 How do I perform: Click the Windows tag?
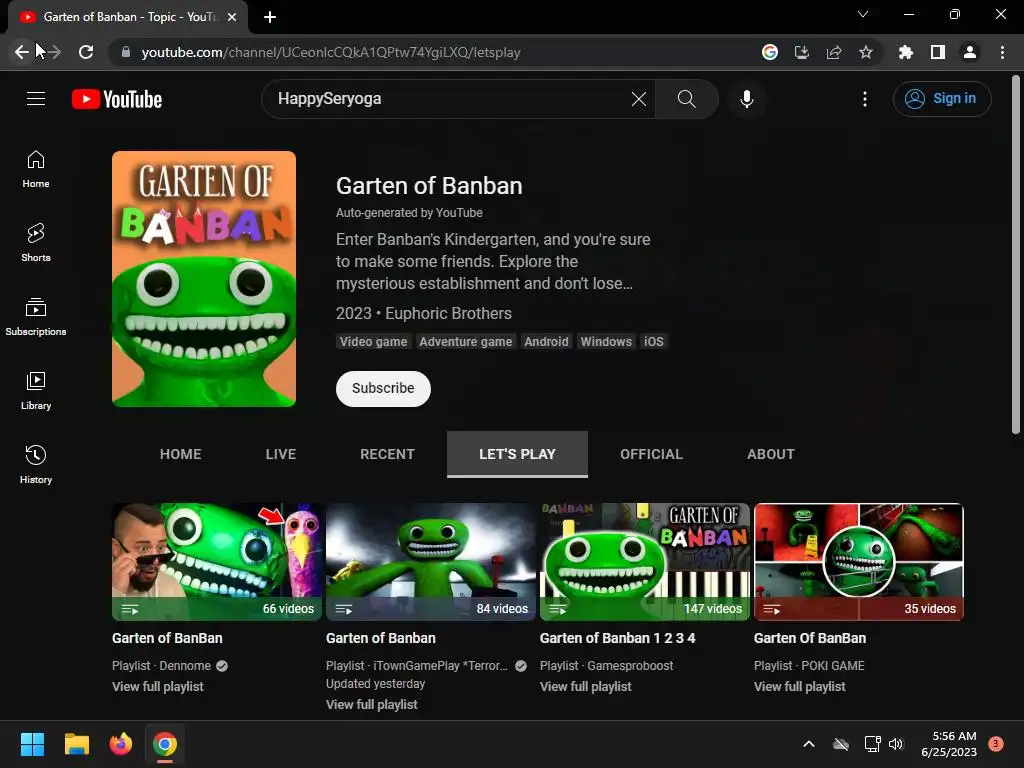click(x=606, y=342)
